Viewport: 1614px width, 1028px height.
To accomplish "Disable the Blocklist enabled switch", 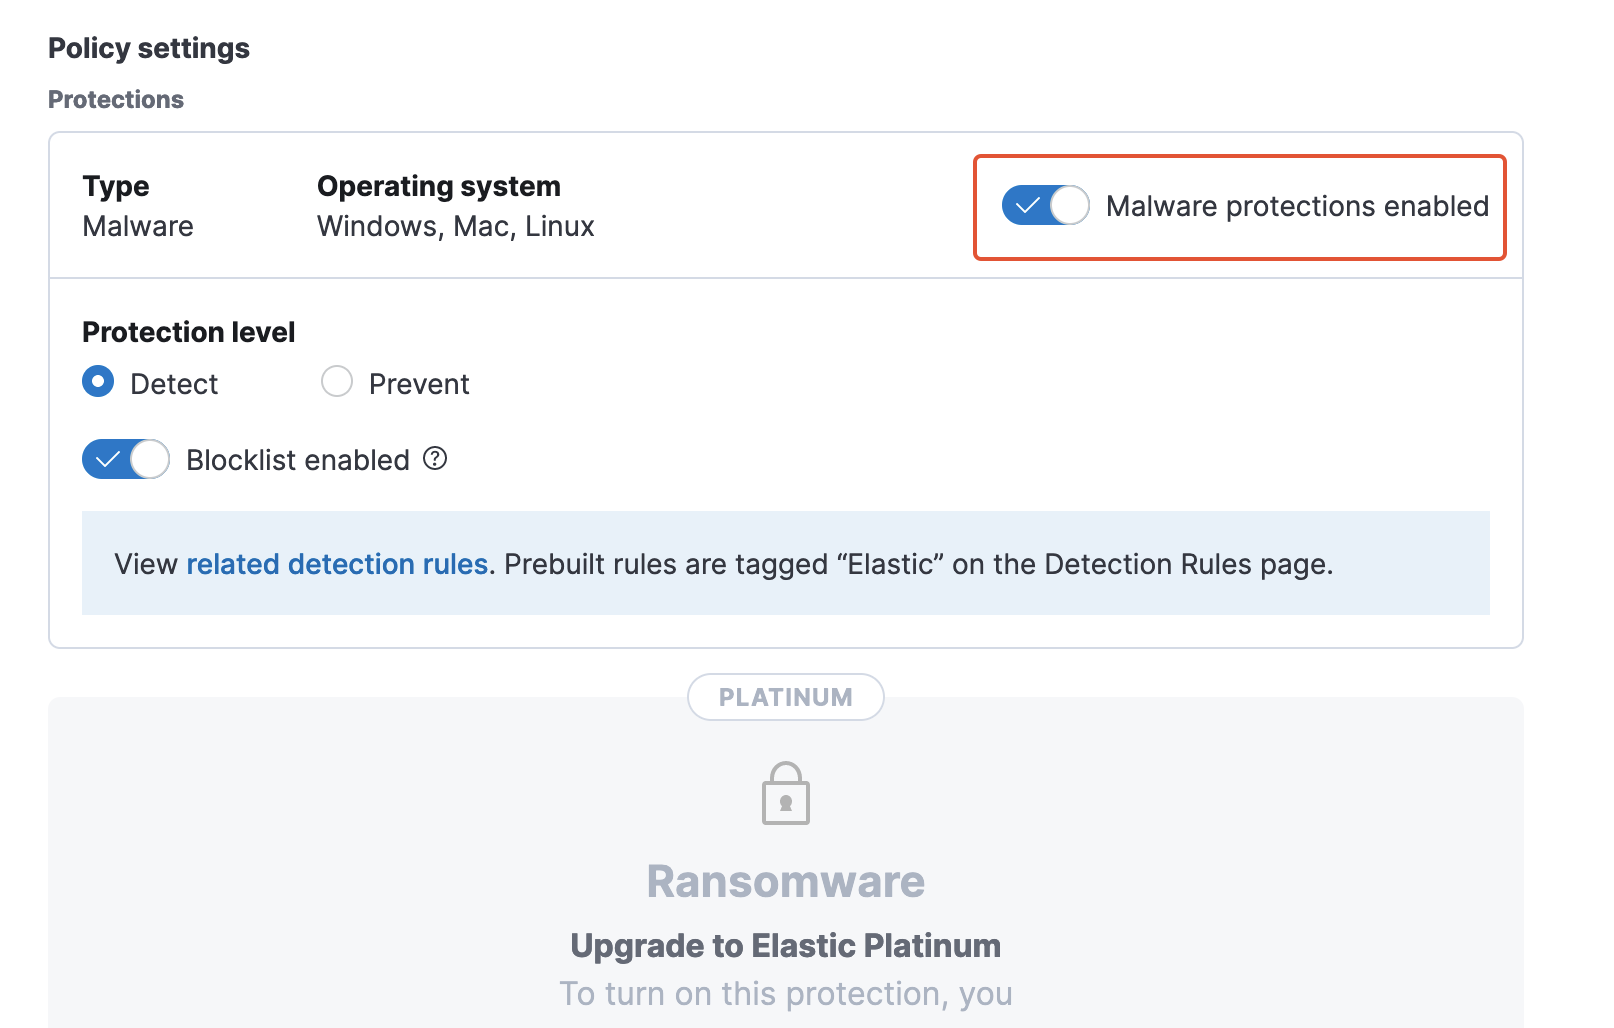I will tap(125, 460).
